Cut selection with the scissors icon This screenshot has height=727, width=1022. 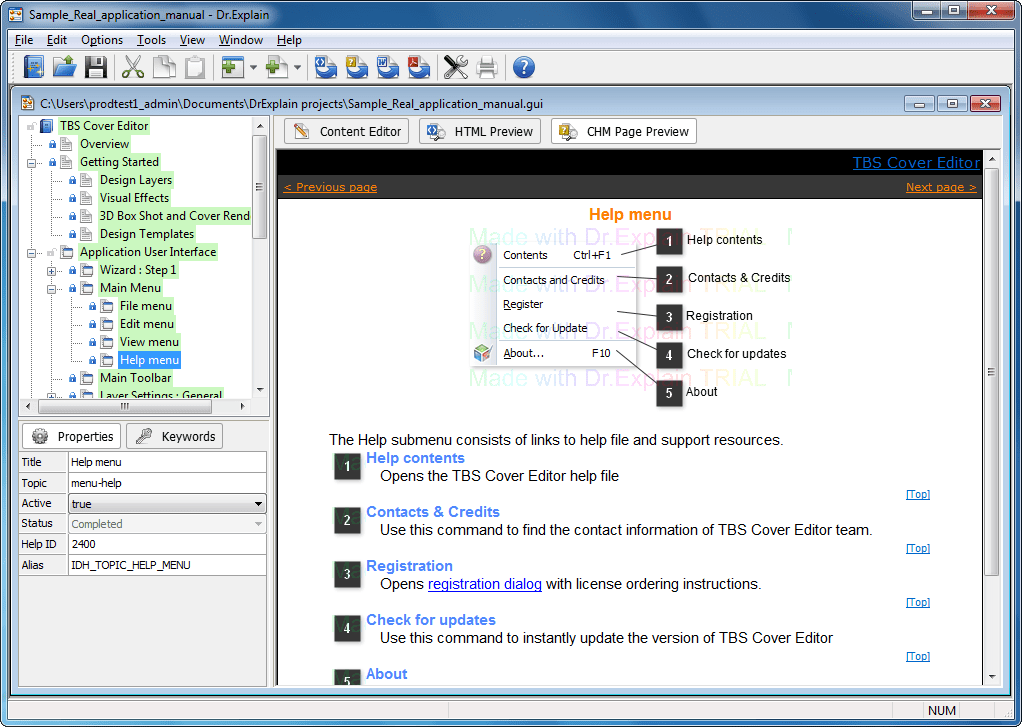[133, 67]
